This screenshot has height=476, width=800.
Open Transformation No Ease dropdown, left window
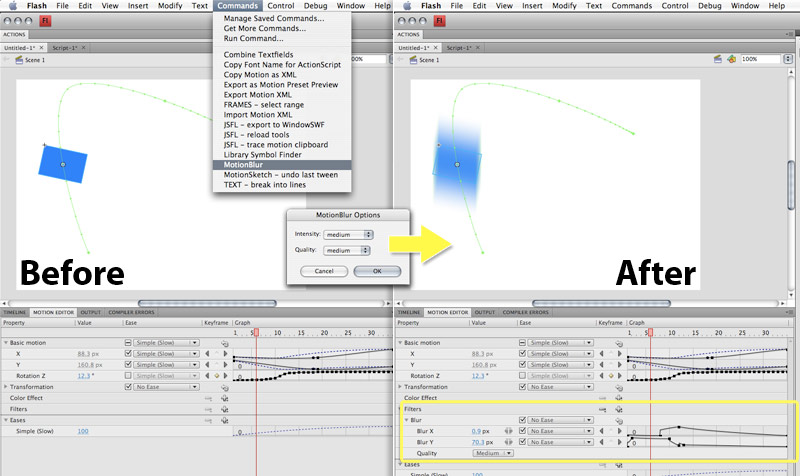[x=166, y=387]
